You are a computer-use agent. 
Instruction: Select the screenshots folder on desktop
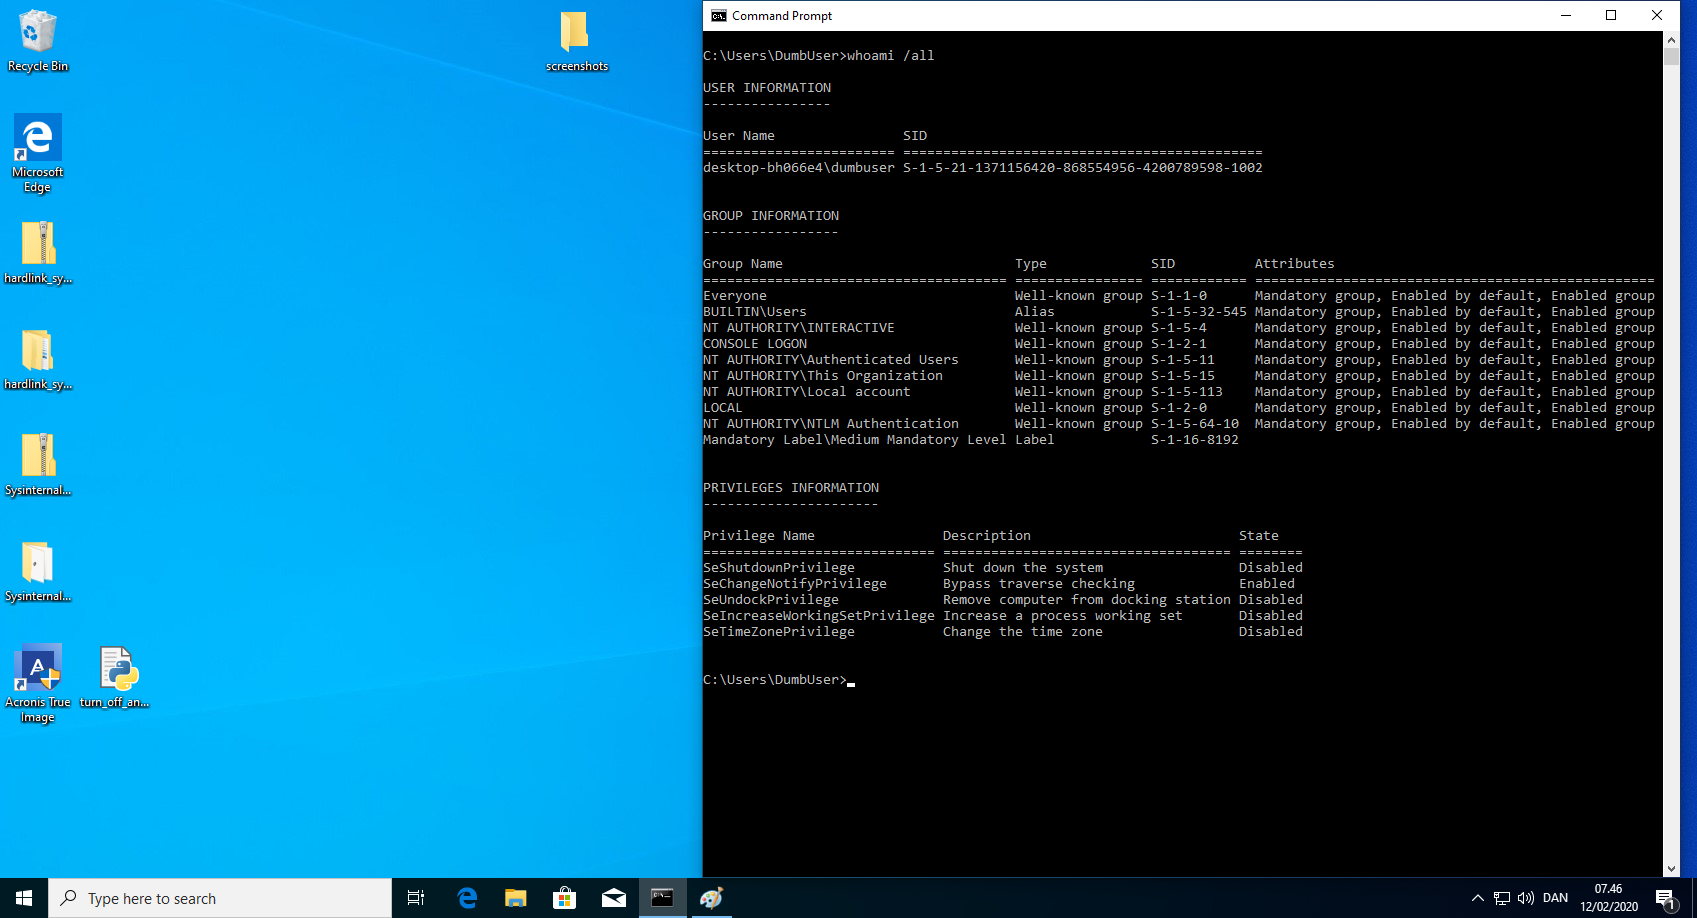point(576,40)
